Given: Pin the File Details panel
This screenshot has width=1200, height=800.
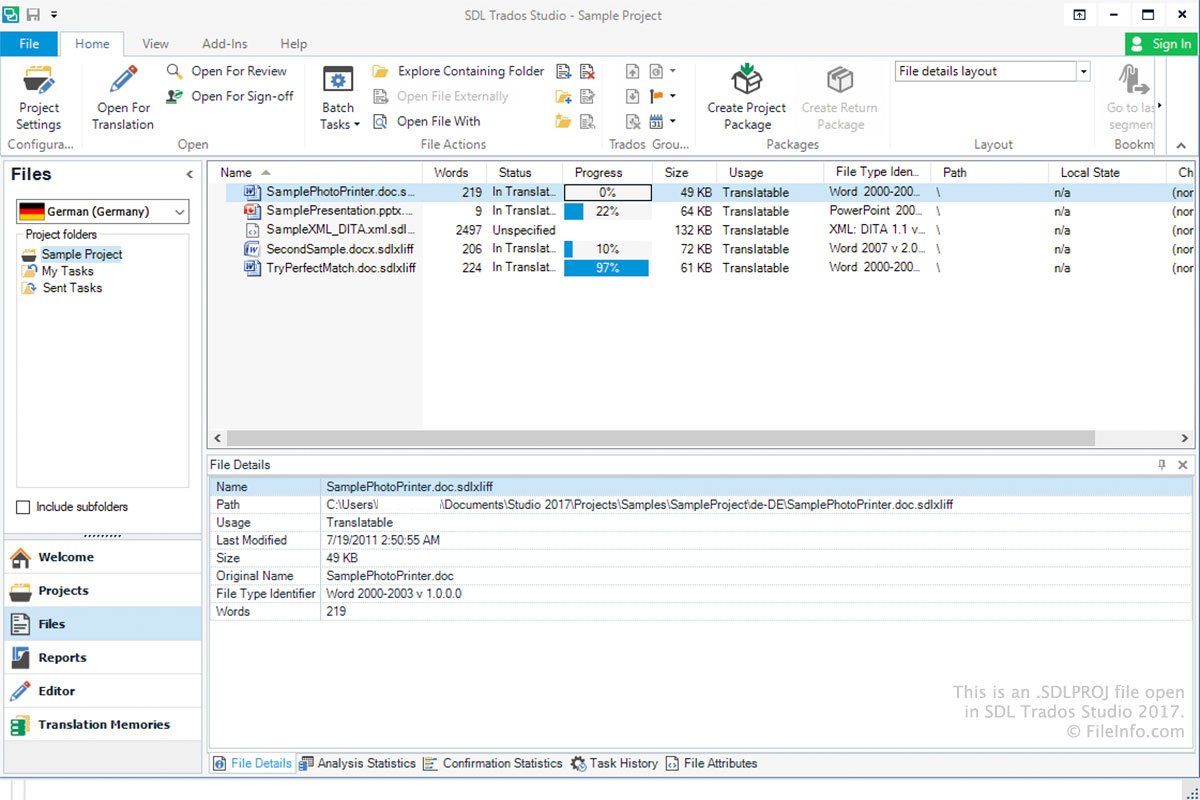Looking at the screenshot, I should tap(1162, 465).
